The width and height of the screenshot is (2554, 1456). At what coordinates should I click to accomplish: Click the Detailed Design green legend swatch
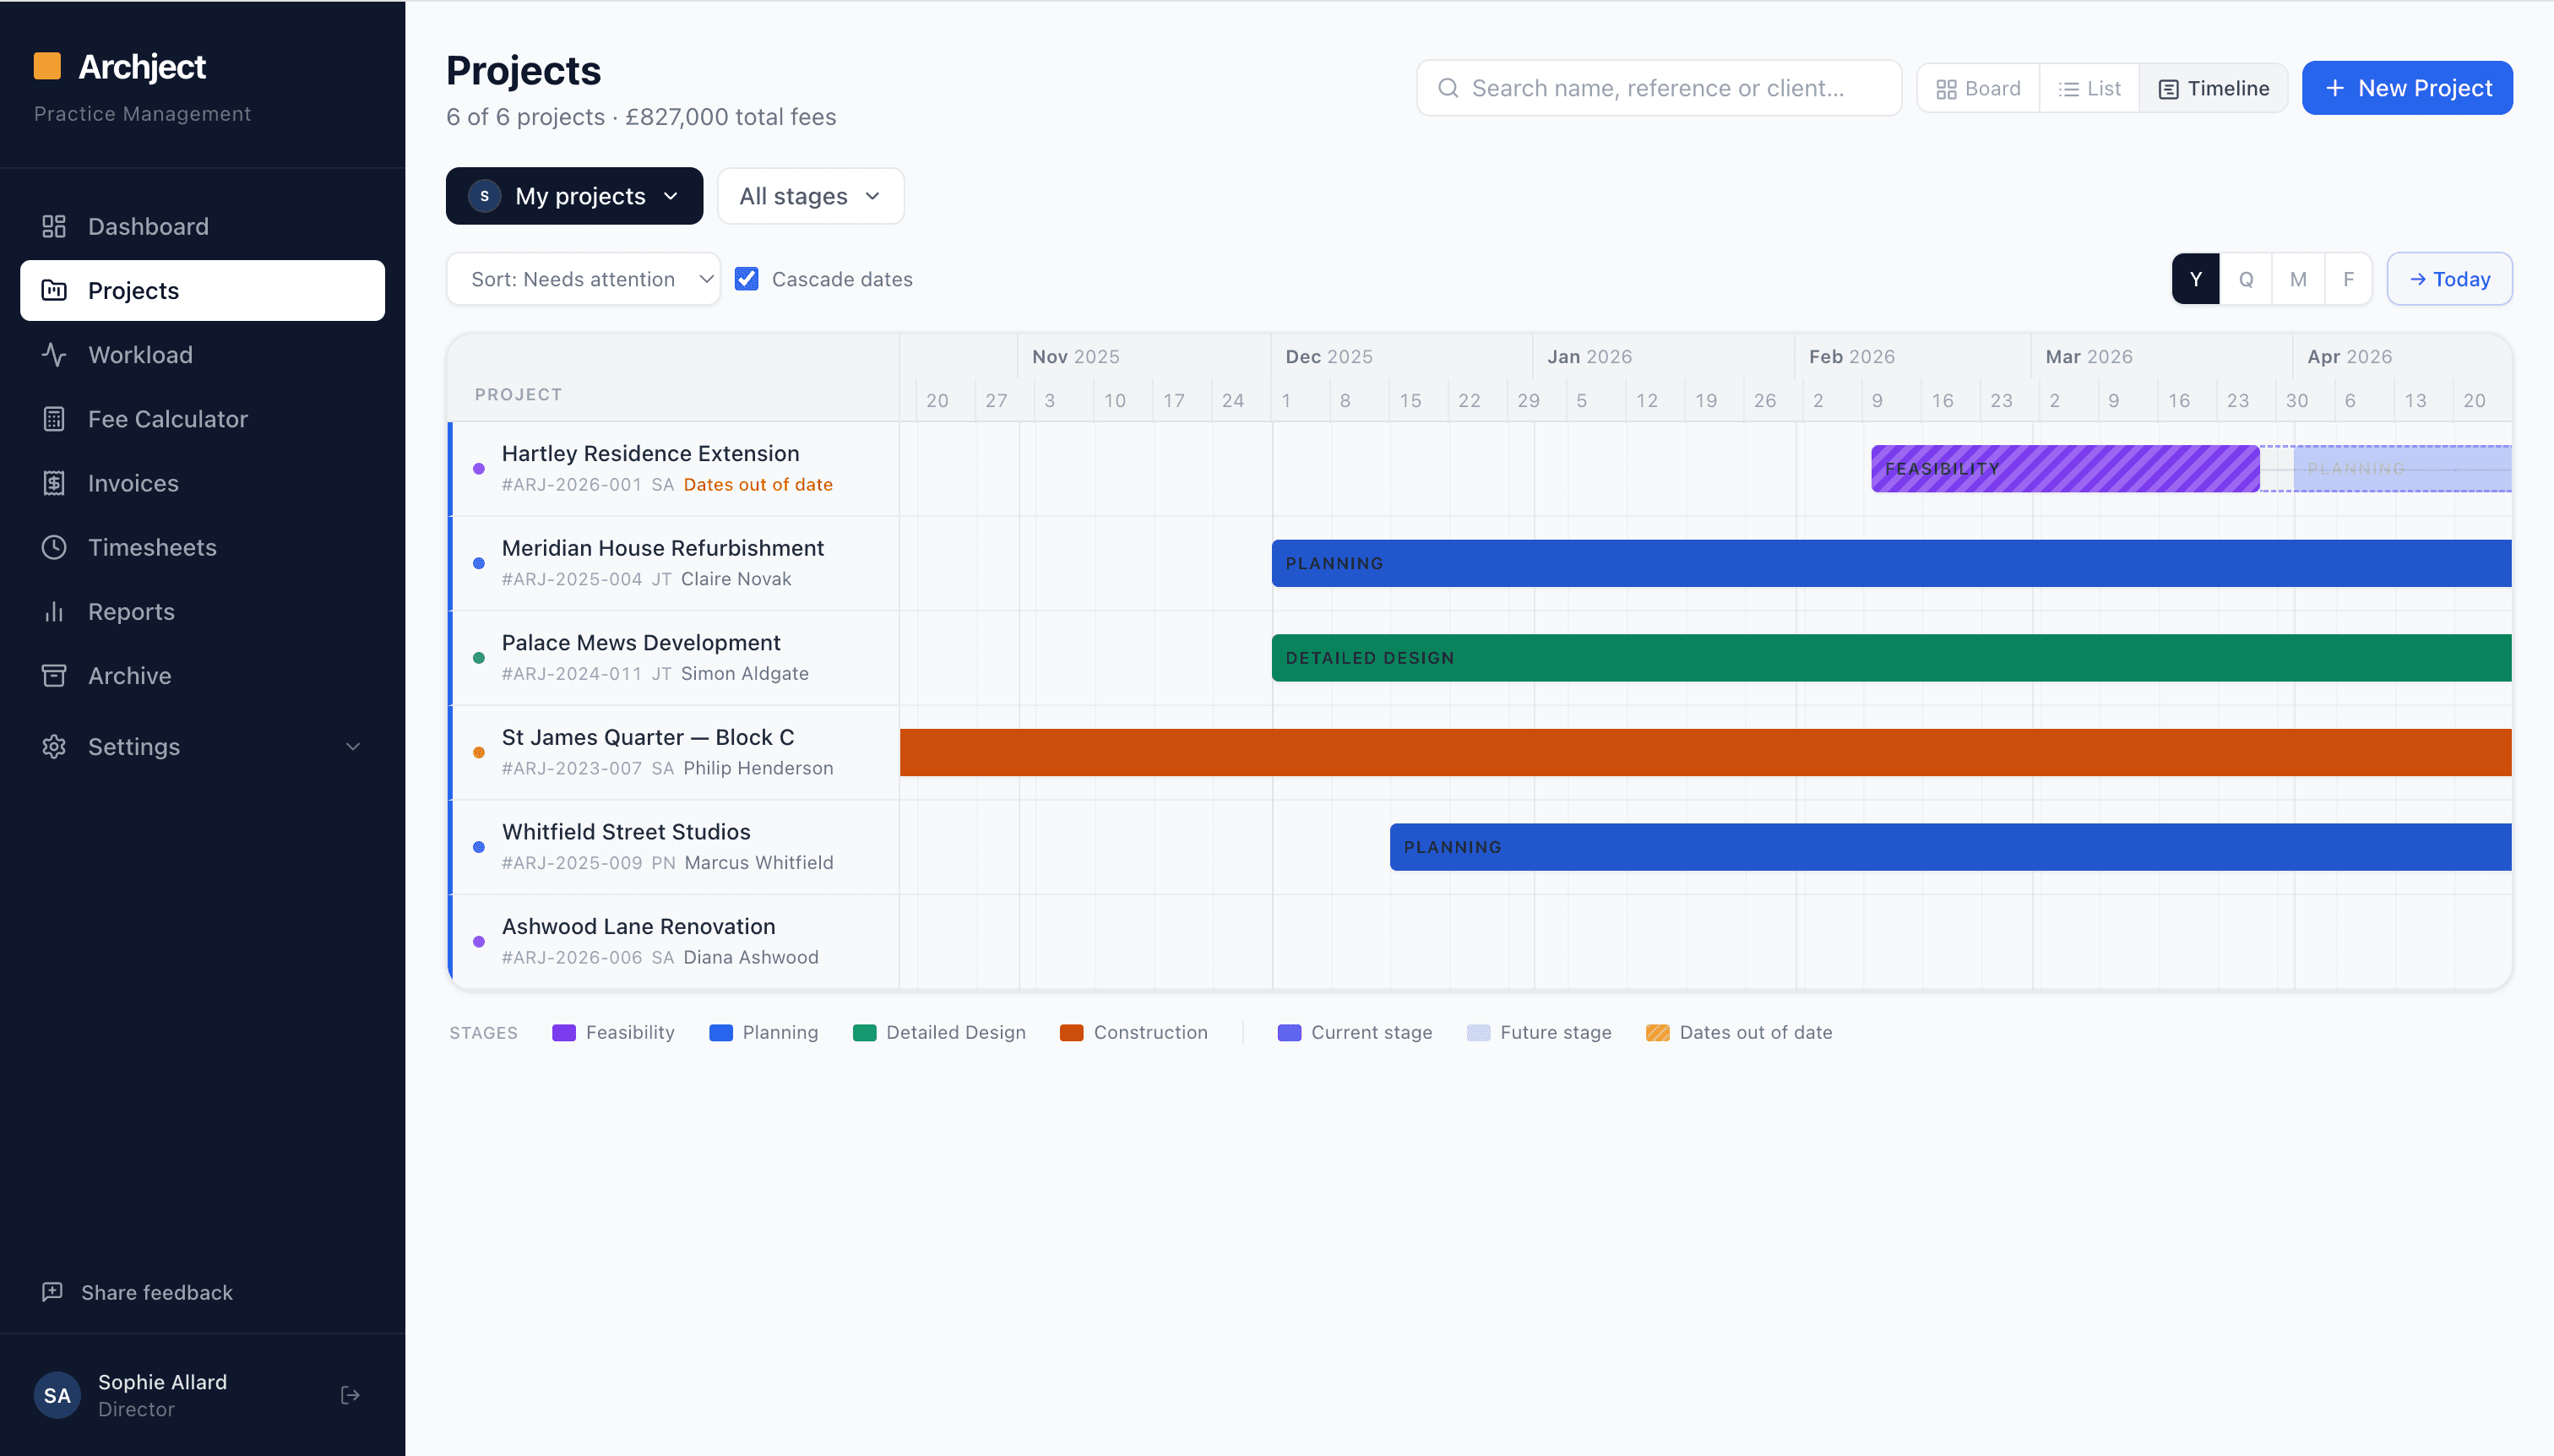pos(864,1032)
